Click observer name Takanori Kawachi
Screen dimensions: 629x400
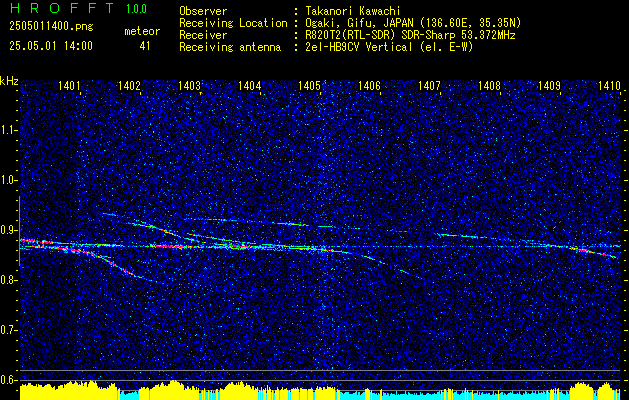353,11
